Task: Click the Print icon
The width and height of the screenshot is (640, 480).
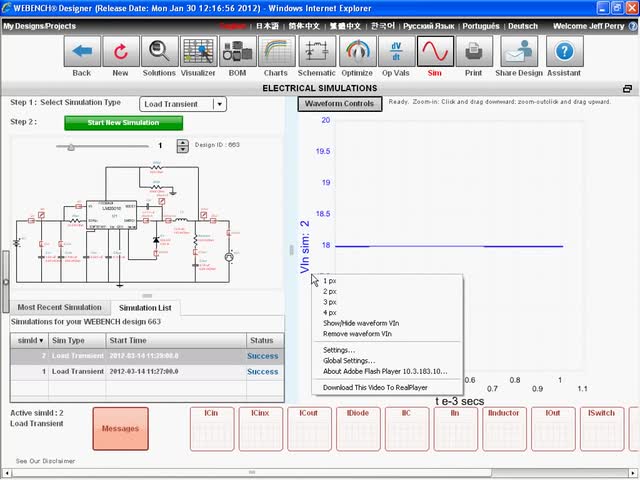Action: (x=474, y=51)
